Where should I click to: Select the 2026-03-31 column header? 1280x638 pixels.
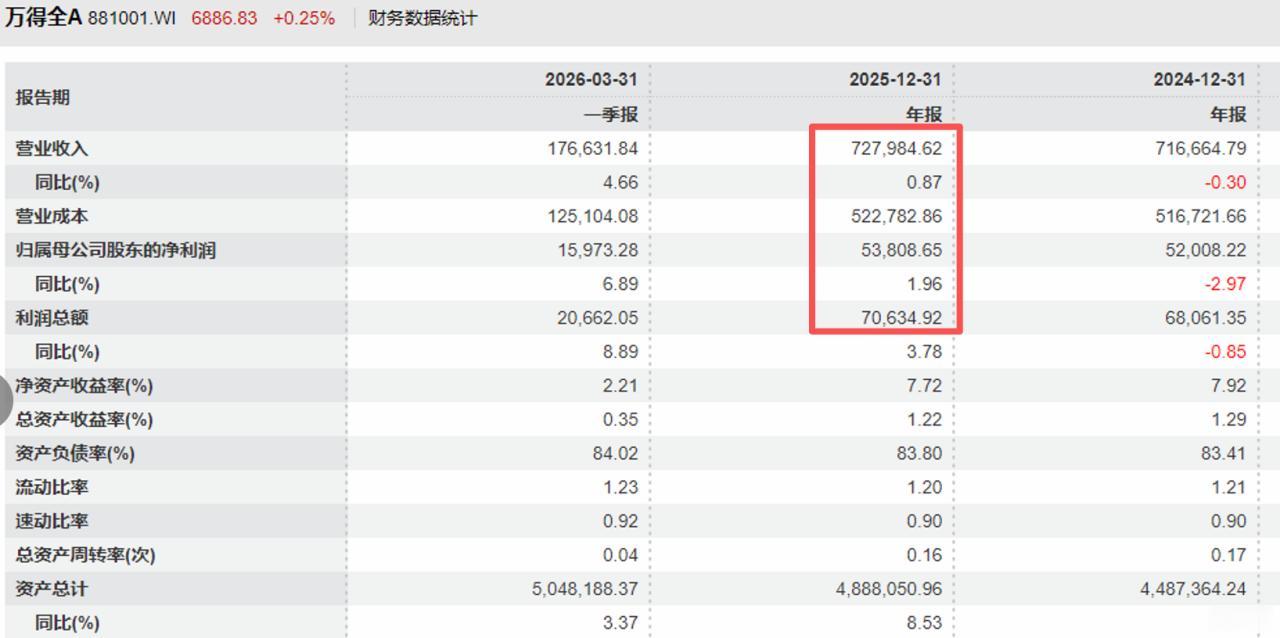tap(591, 80)
